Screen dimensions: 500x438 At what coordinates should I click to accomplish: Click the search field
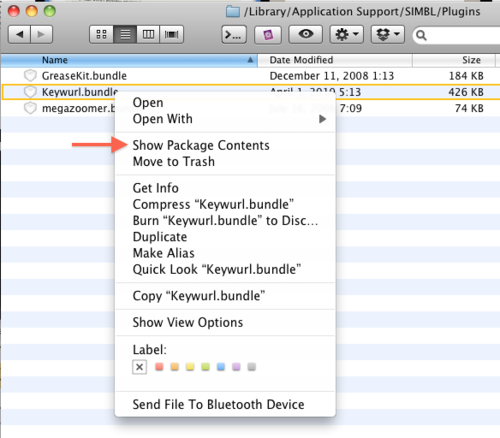pyautogui.click(x=457, y=35)
